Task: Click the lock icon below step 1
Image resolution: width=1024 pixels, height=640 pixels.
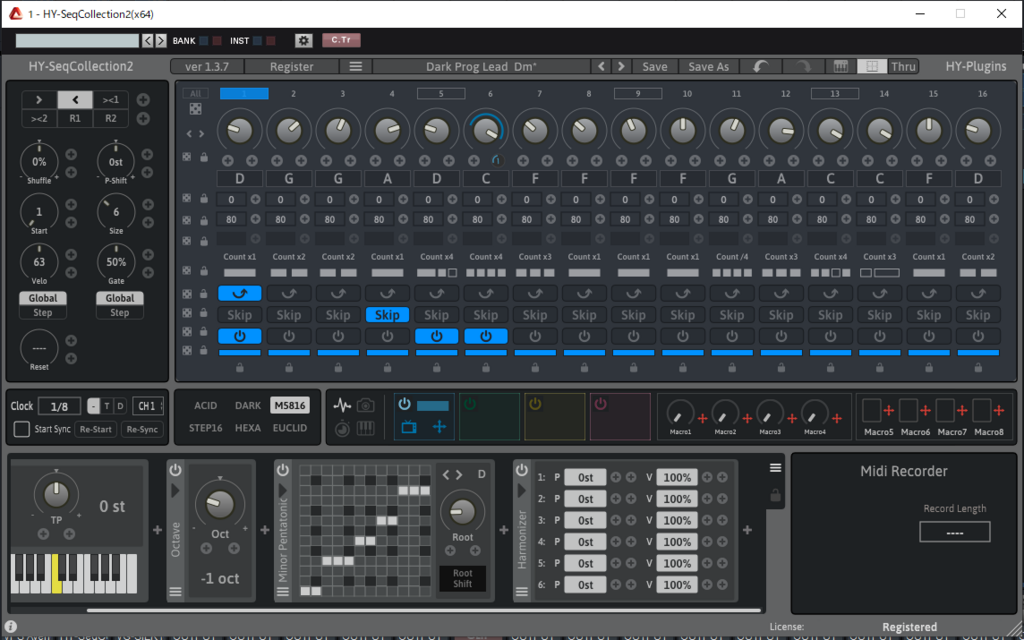Action: (240, 368)
